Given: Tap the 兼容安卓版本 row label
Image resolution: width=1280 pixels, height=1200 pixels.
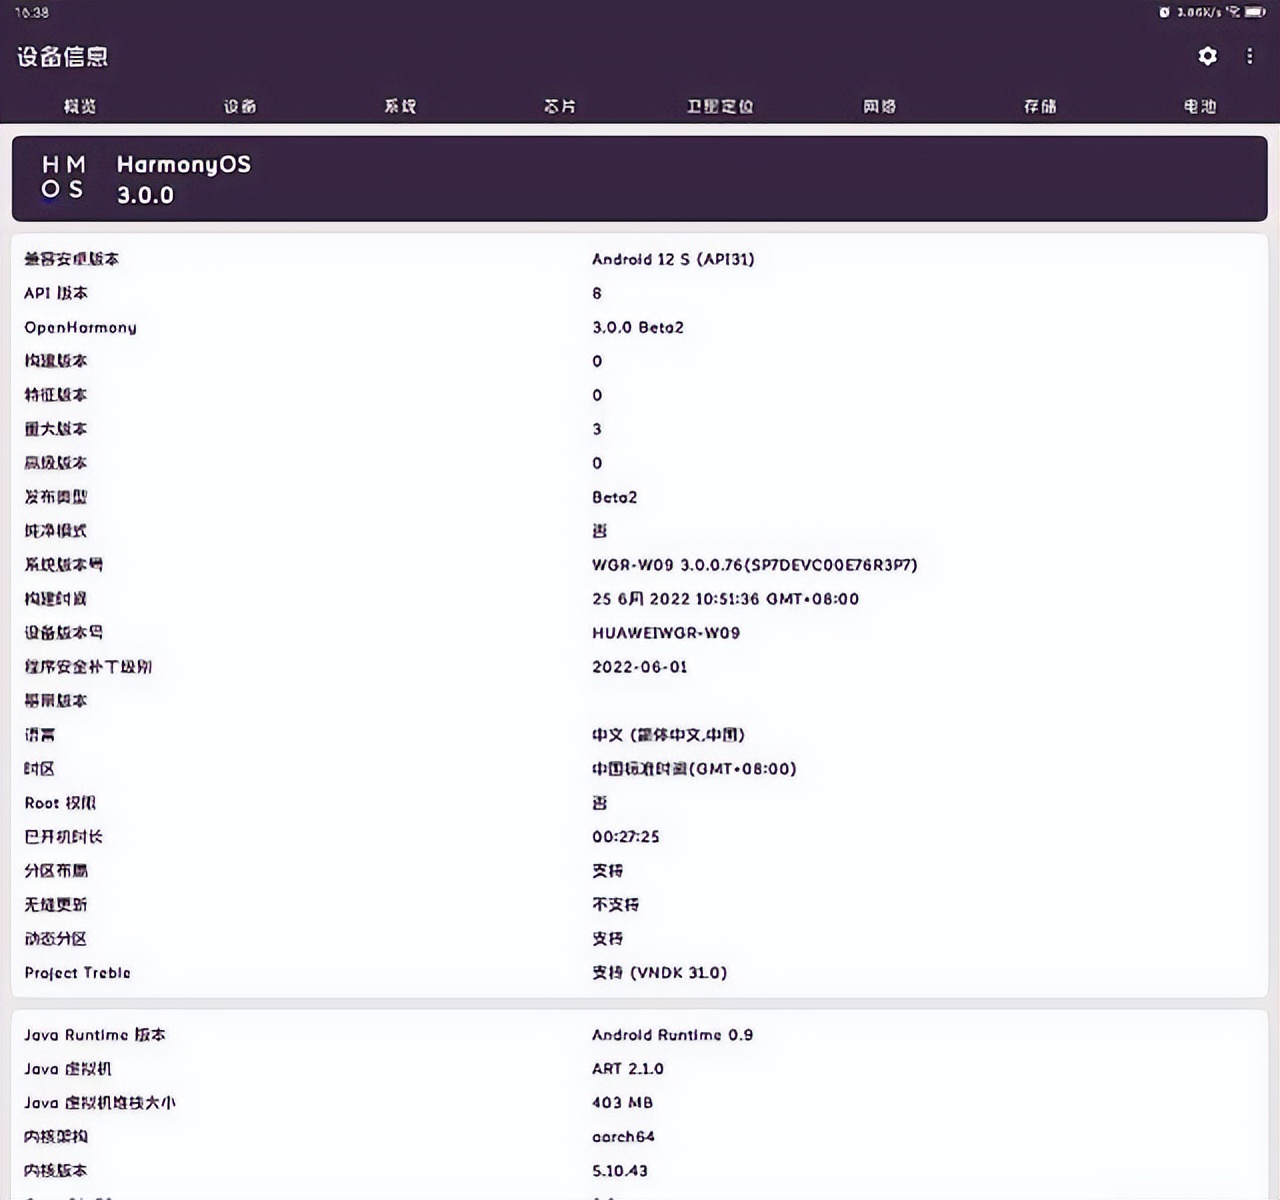Looking at the screenshot, I should [x=71, y=259].
